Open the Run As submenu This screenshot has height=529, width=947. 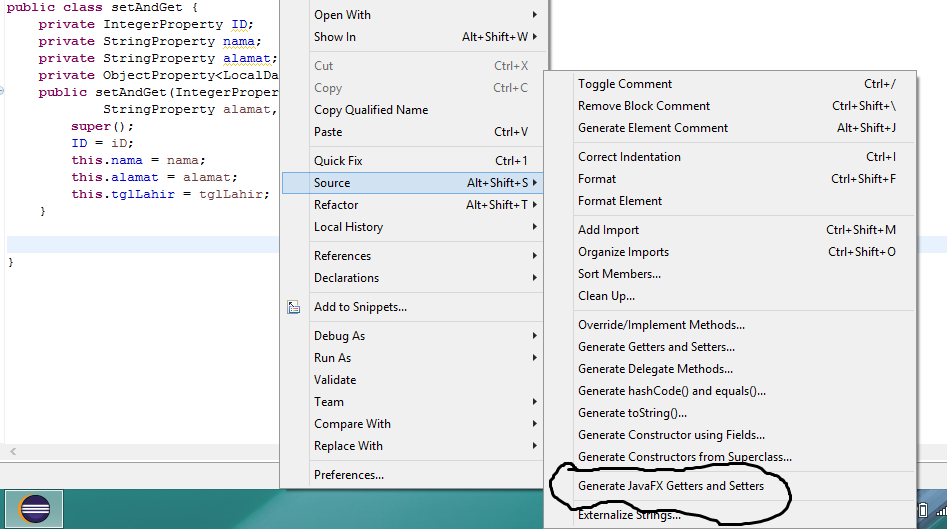414,357
